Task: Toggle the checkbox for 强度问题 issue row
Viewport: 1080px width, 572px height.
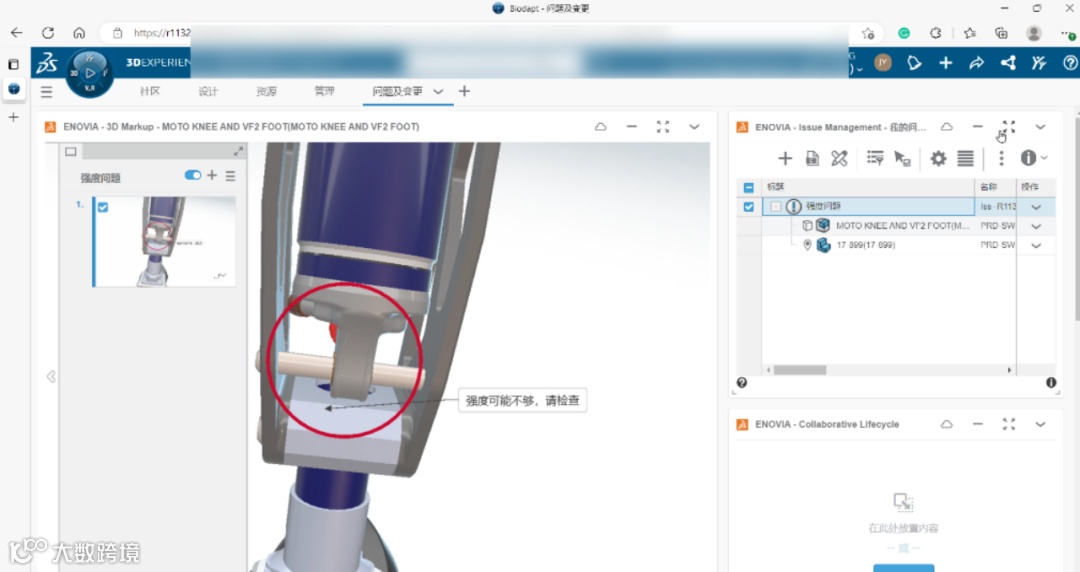Action: (749, 207)
